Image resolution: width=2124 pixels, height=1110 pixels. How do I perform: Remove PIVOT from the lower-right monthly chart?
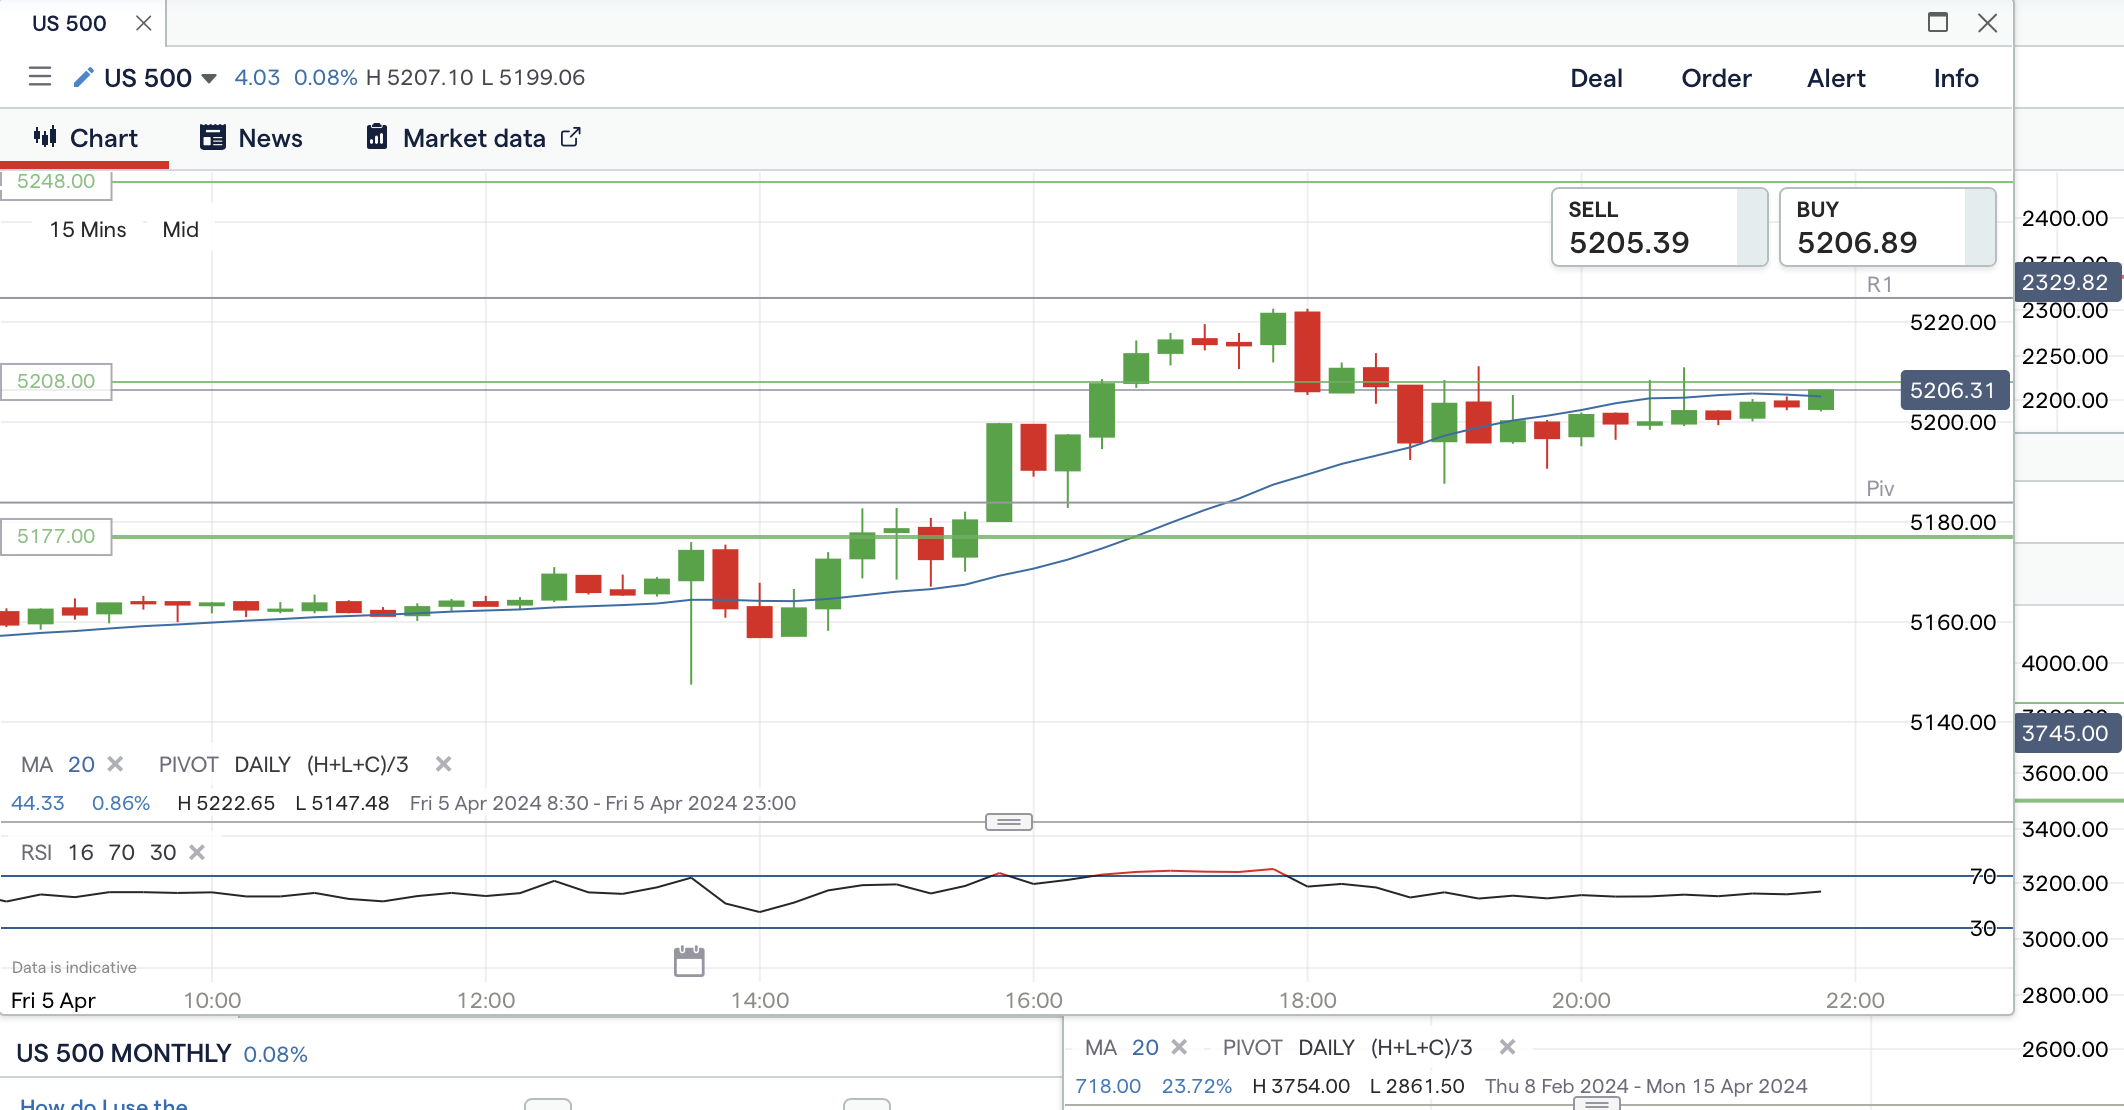[1508, 1047]
